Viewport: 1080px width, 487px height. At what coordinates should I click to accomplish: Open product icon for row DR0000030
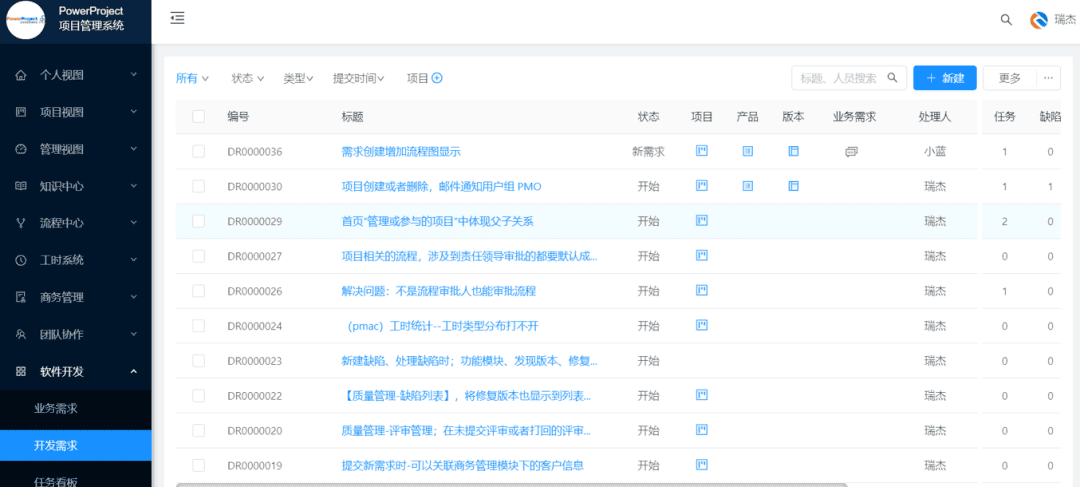point(747,185)
